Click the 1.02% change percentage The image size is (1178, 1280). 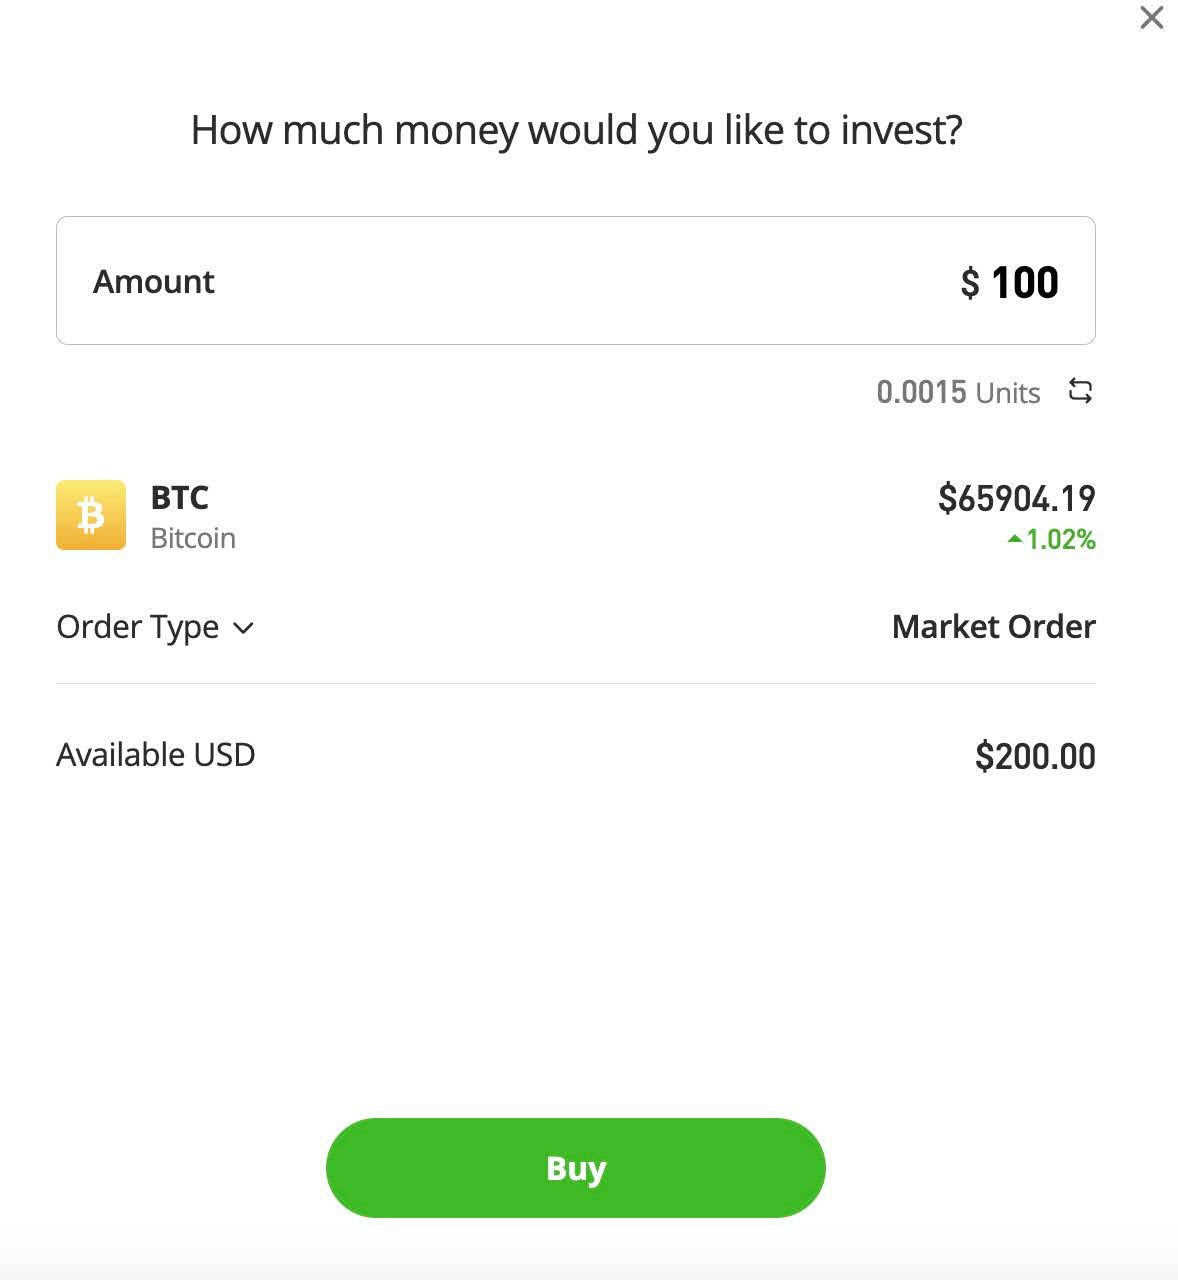pyautogui.click(x=1061, y=540)
